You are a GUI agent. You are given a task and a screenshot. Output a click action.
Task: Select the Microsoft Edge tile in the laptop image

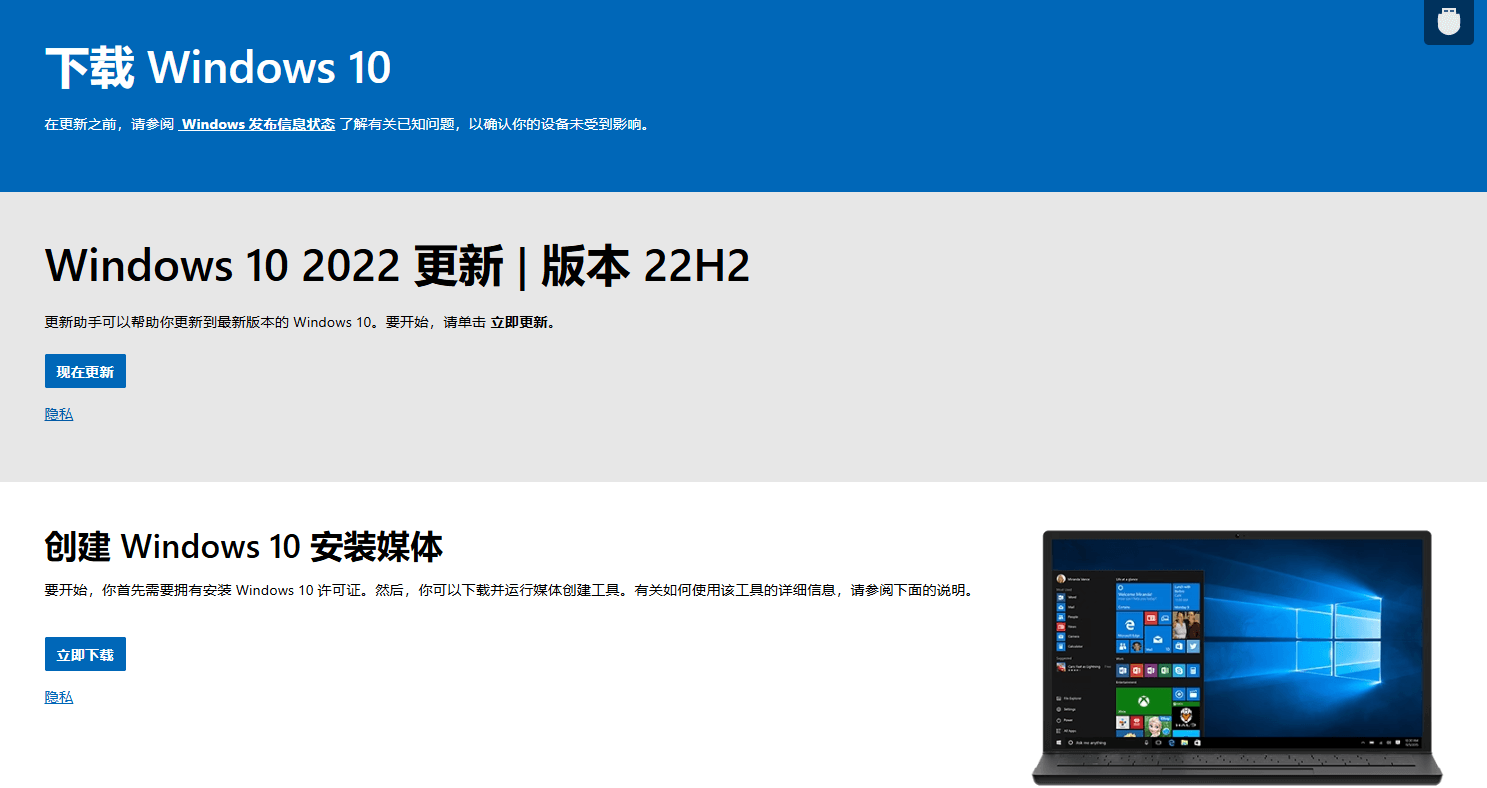pyautogui.click(x=1130, y=626)
